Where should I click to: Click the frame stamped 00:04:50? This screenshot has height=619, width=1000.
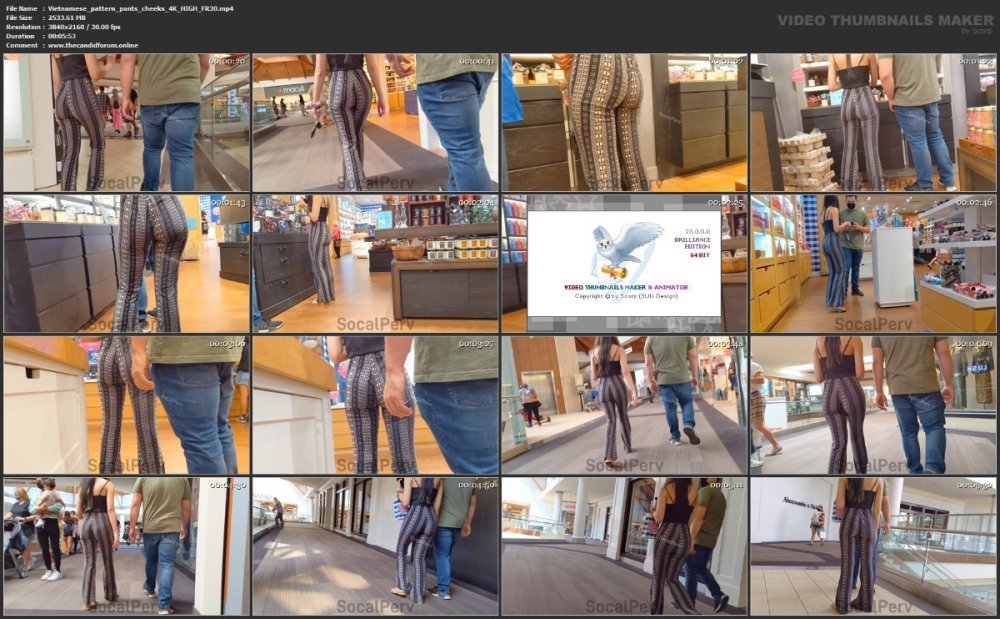(375, 546)
